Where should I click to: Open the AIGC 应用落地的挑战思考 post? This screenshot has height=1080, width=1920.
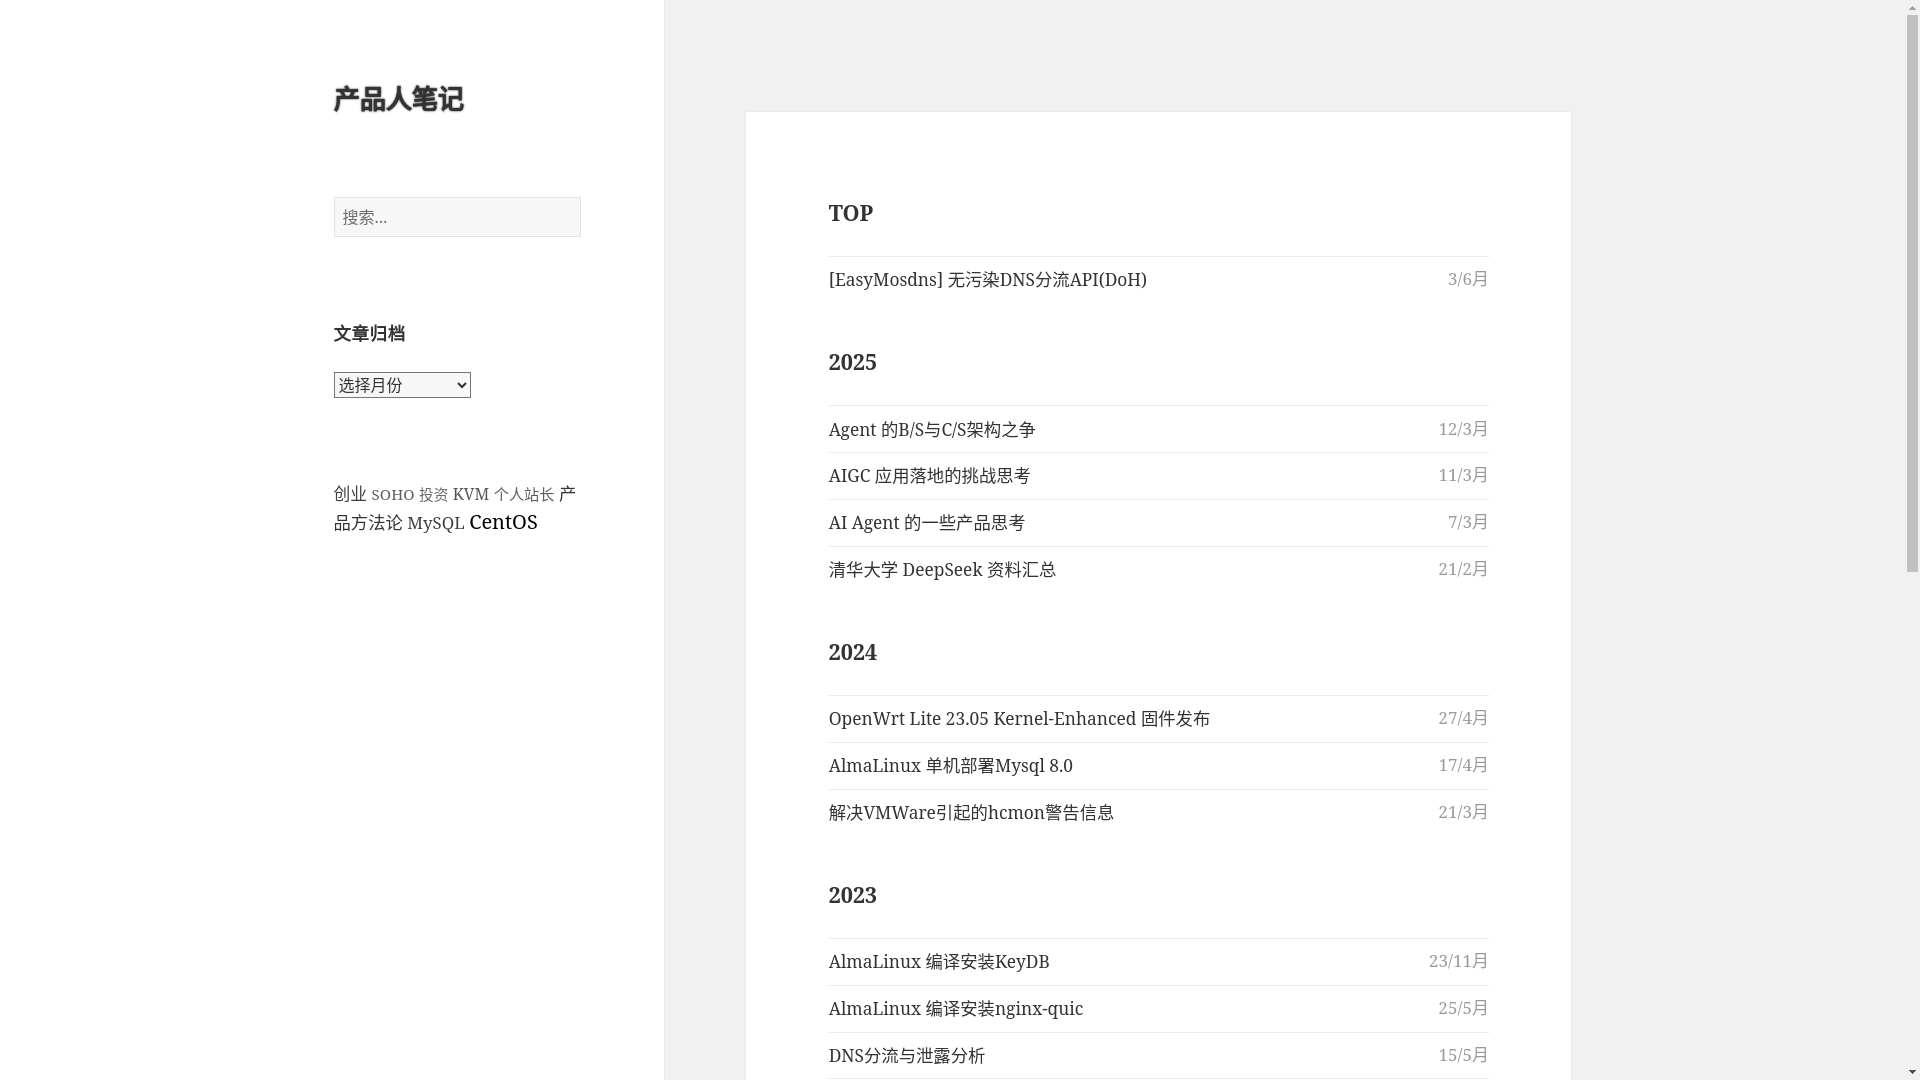[929, 476]
